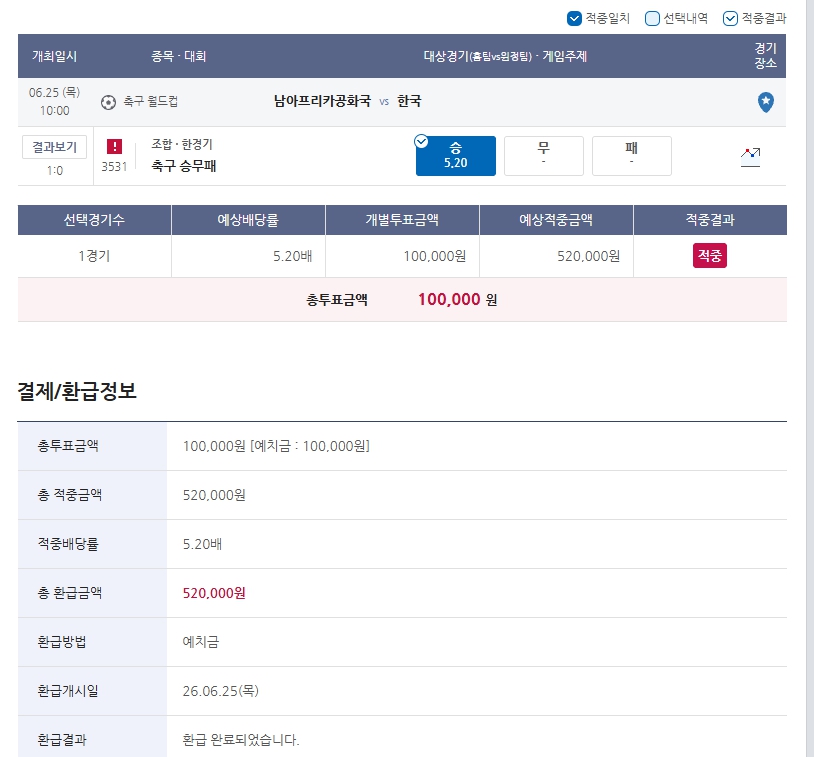Viewport: 814px width, 757px height.
Task: Click the 개최일시 column header
Action: 55,56
